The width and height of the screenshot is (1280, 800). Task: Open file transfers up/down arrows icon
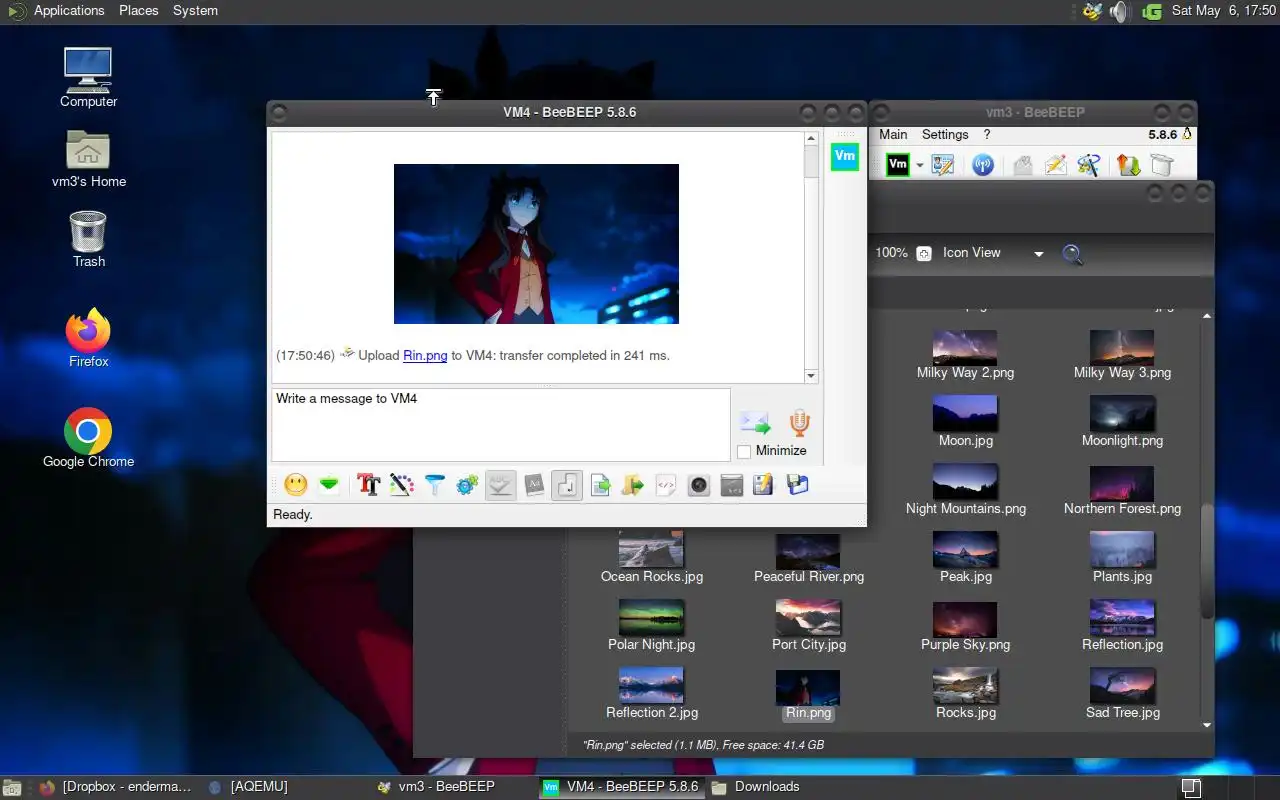[1128, 165]
